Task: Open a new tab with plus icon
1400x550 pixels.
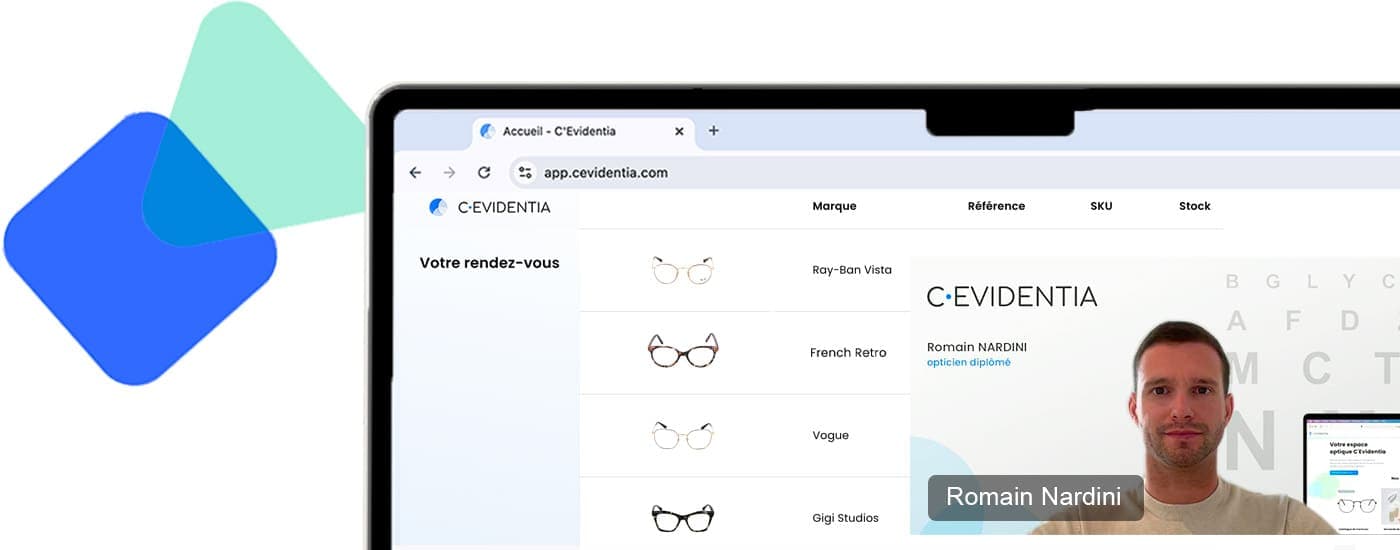Action: [713, 131]
